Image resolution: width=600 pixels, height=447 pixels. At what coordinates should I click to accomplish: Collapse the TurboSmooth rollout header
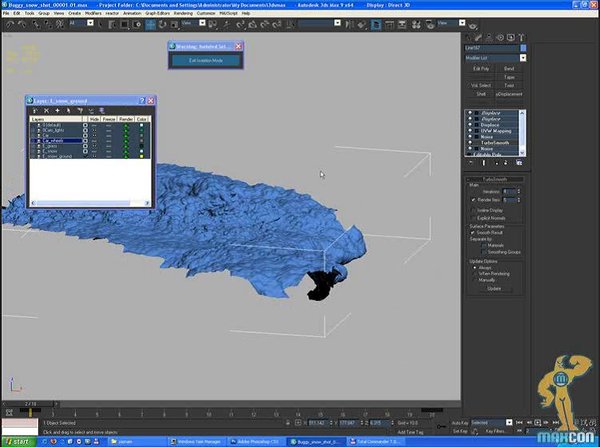(495, 179)
